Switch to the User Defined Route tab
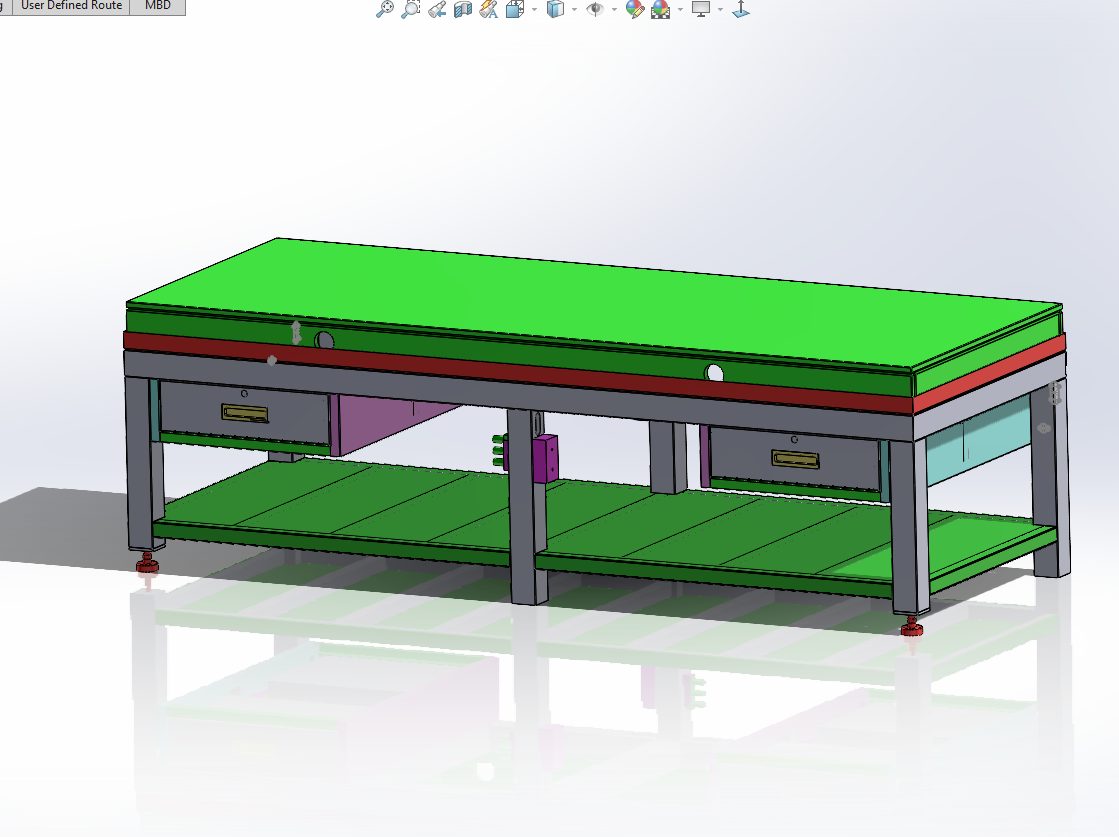 point(71,6)
